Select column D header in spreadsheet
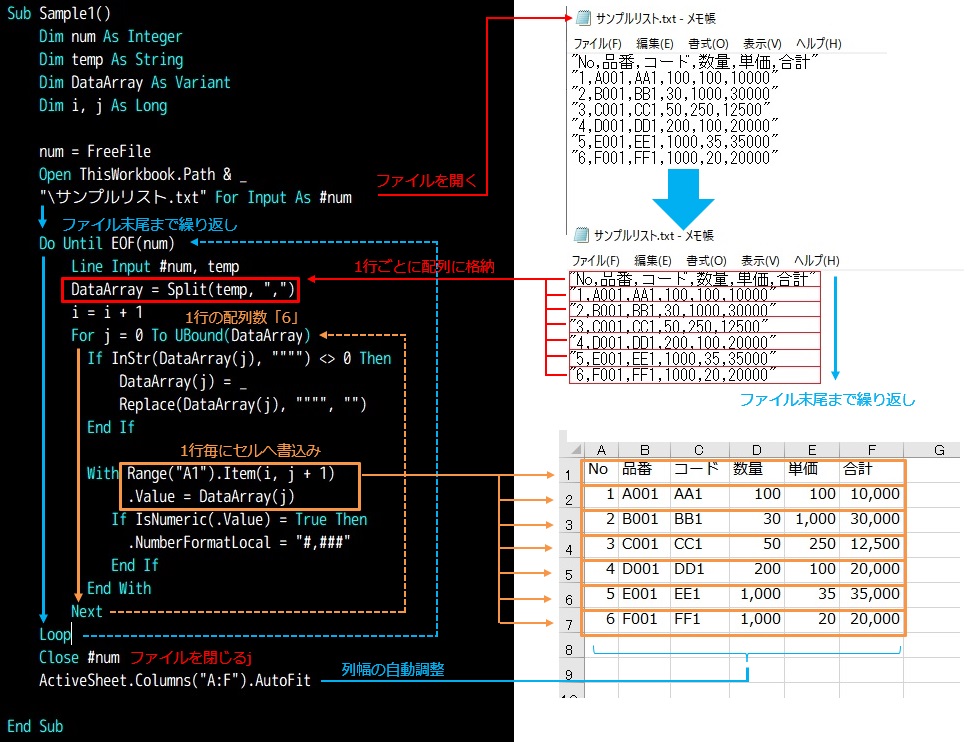Image resolution: width=971 pixels, height=742 pixels. pos(757,450)
